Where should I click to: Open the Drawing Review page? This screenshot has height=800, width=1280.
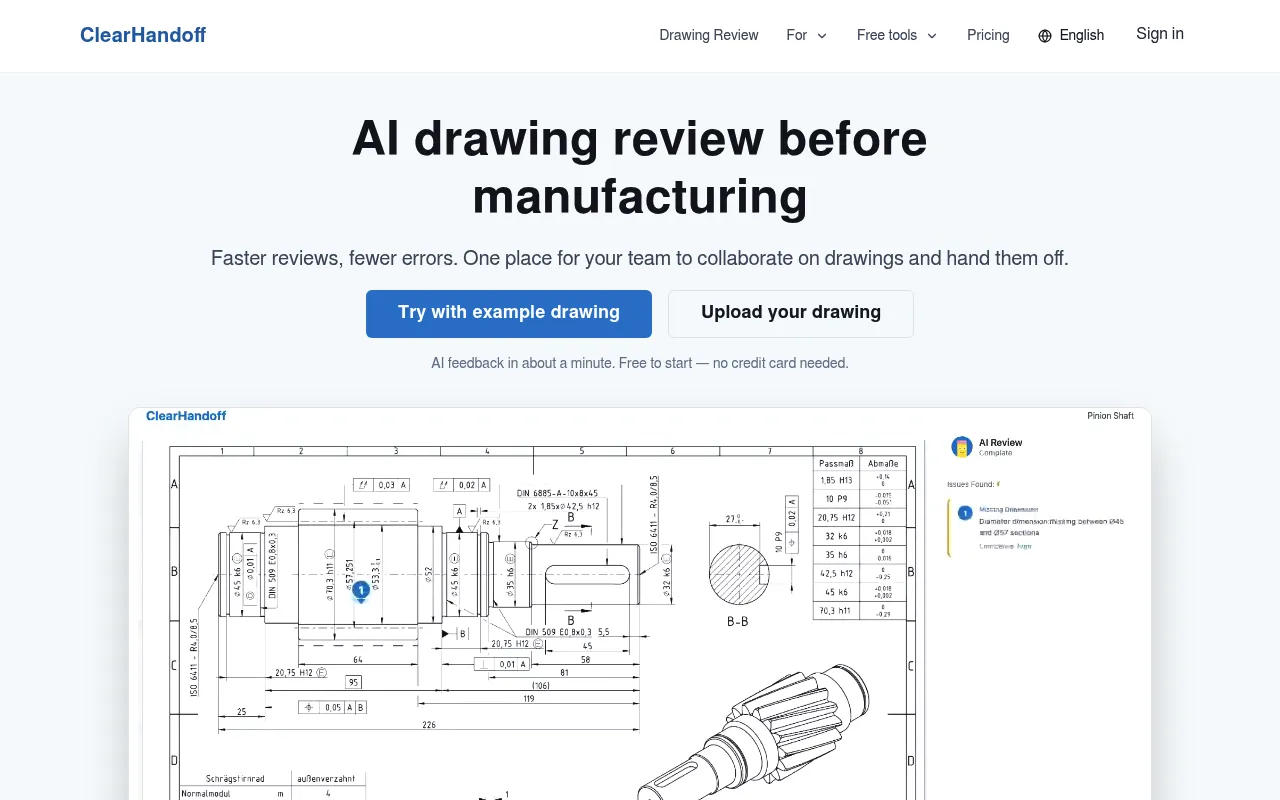point(709,35)
